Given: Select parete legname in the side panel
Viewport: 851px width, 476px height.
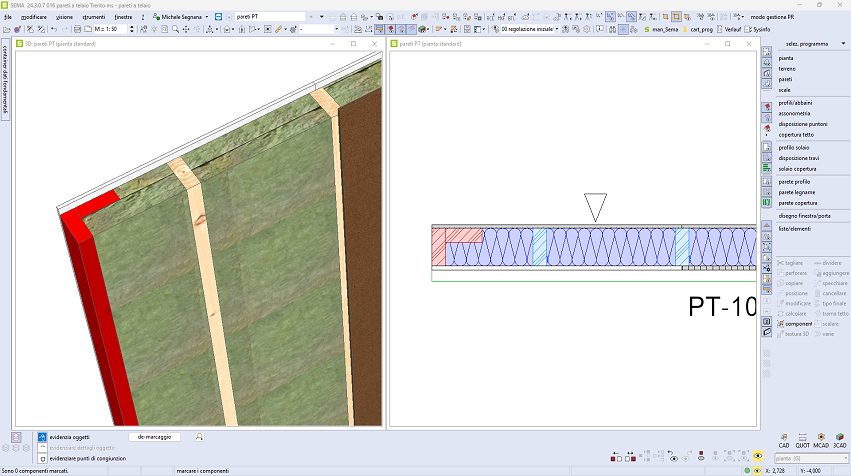Looking at the screenshot, I should tap(797, 192).
